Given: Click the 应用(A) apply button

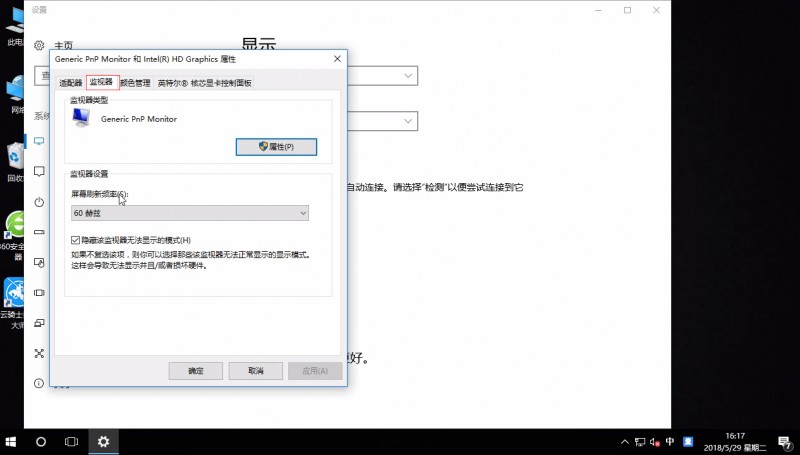Looking at the screenshot, I should (x=315, y=371).
